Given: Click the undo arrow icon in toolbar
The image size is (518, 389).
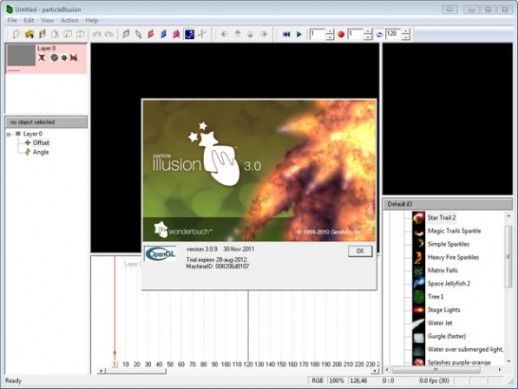Looking at the screenshot, I should (97, 34).
